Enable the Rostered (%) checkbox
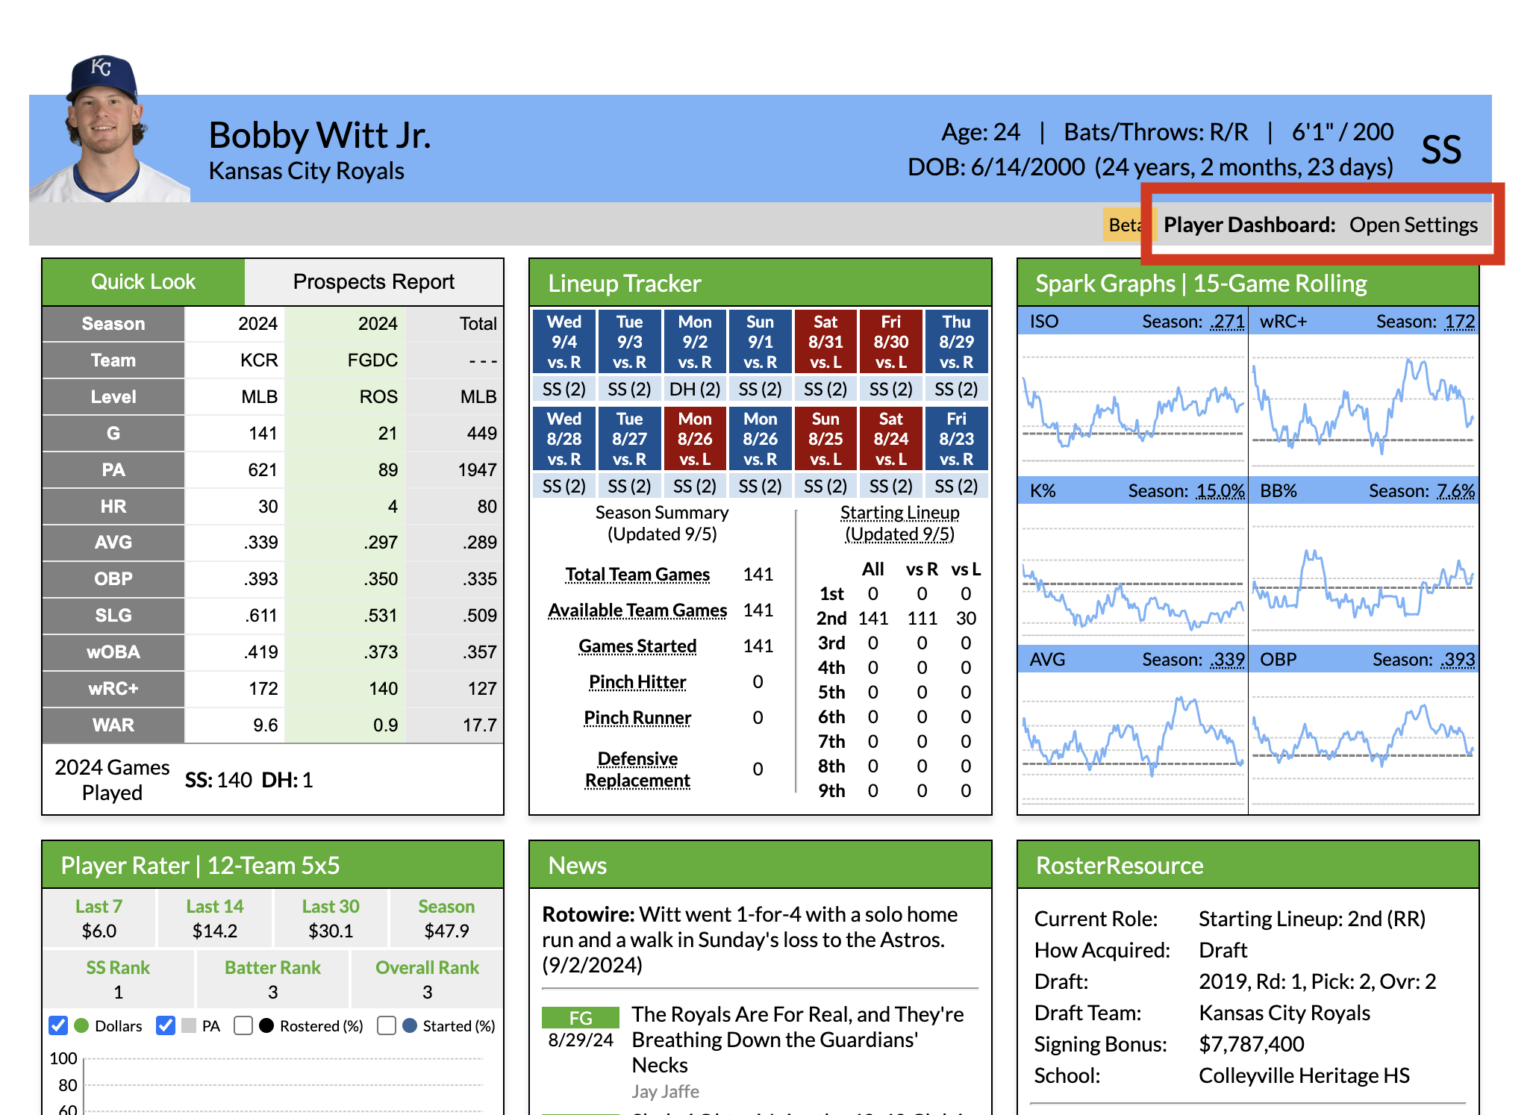Image resolution: width=1536 pixels, height=1115 pixels. tap(243, 1025)
